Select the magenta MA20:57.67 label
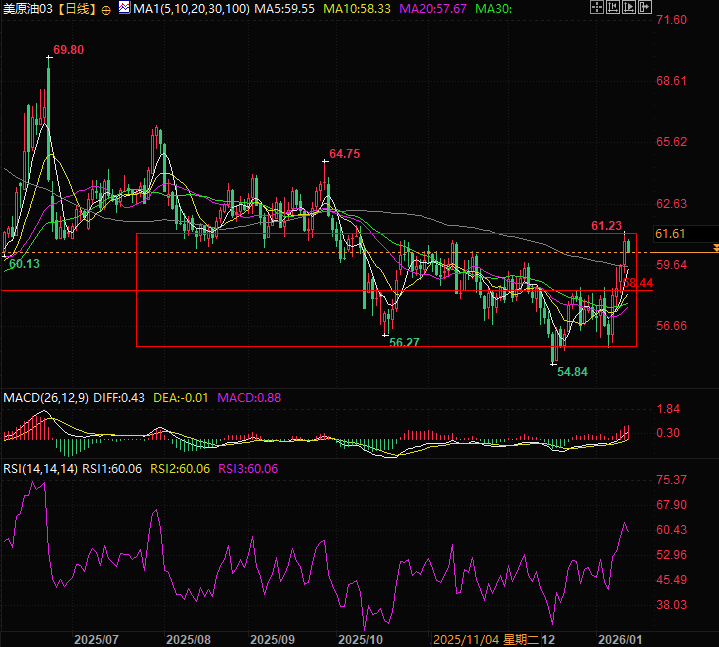The height and width of the screenshot is (647, 719). (x=432, y=9)
